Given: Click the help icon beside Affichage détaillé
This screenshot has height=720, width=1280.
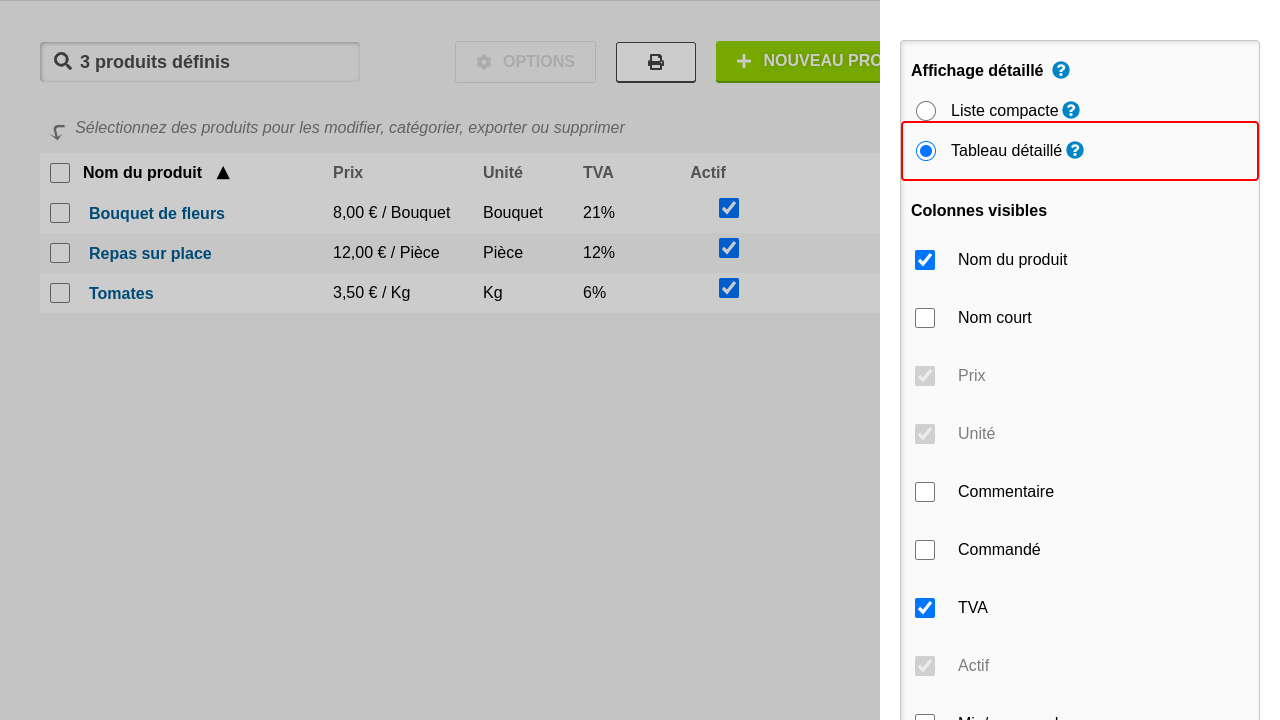Looking at the screenshot, I should point(1061,70).
